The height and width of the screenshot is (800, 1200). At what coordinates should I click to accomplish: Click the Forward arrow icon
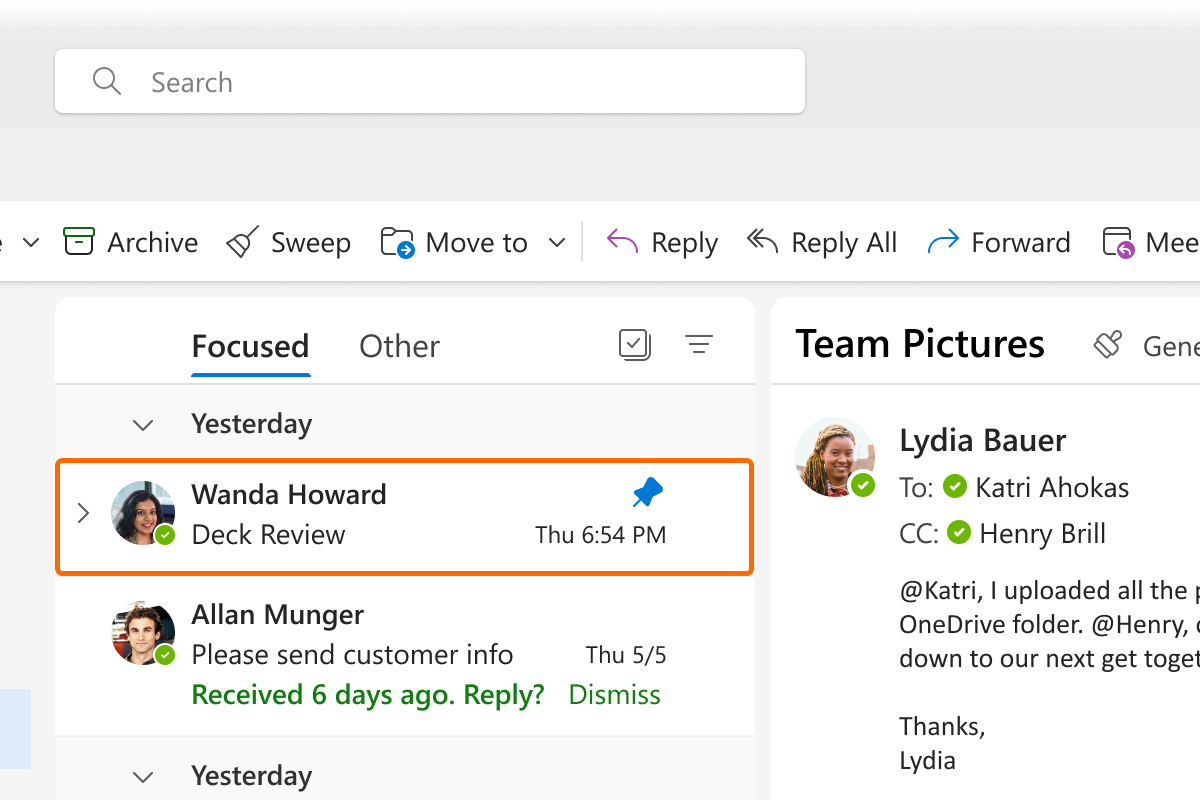(943, 242)
